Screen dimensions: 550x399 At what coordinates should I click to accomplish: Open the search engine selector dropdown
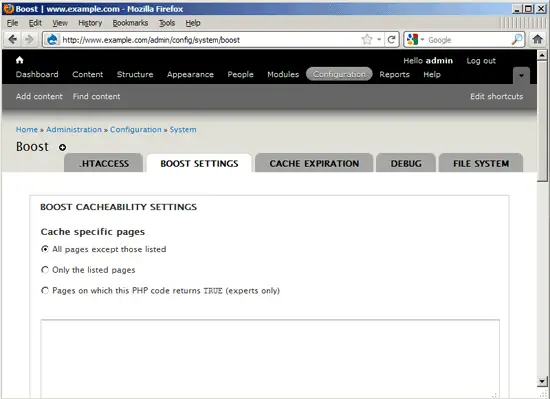point(422,40)
